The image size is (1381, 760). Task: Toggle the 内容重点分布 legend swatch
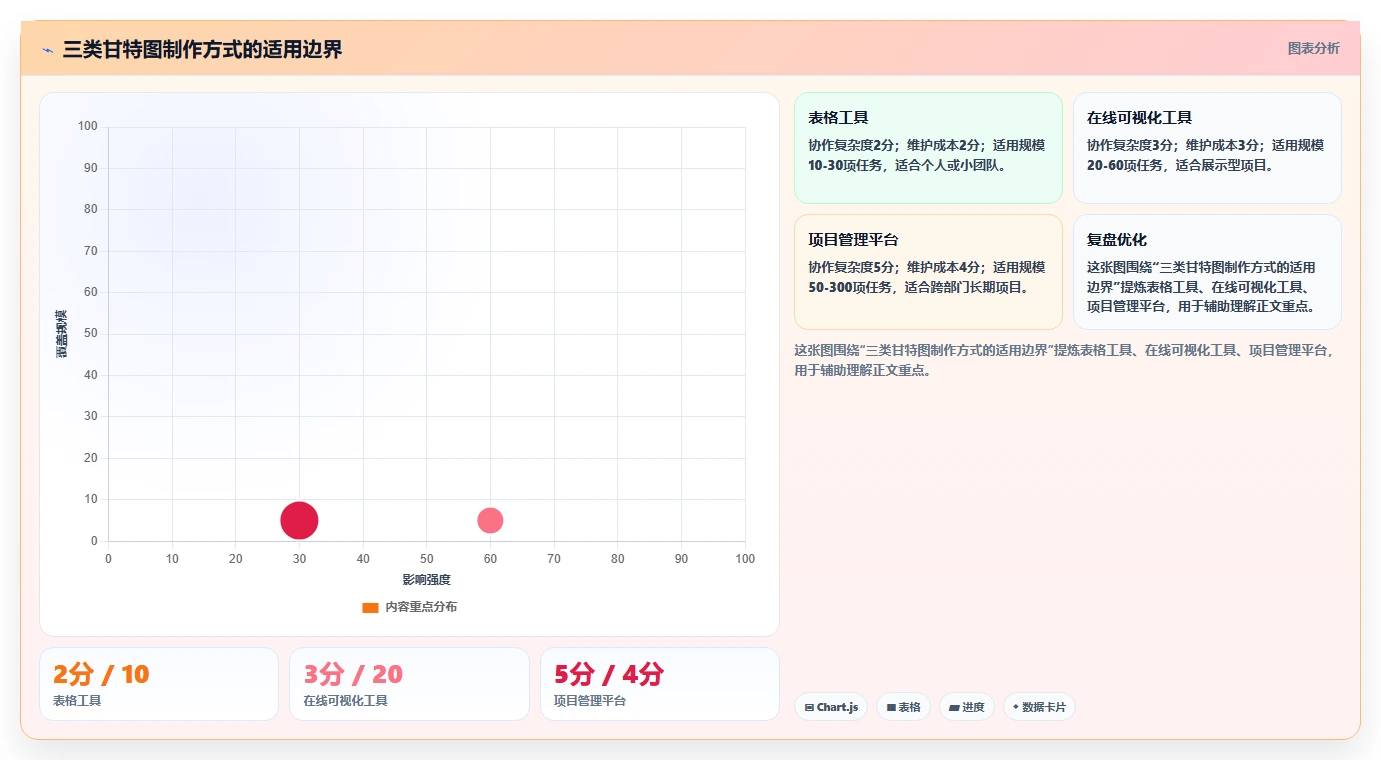click(x=370, y=607)
